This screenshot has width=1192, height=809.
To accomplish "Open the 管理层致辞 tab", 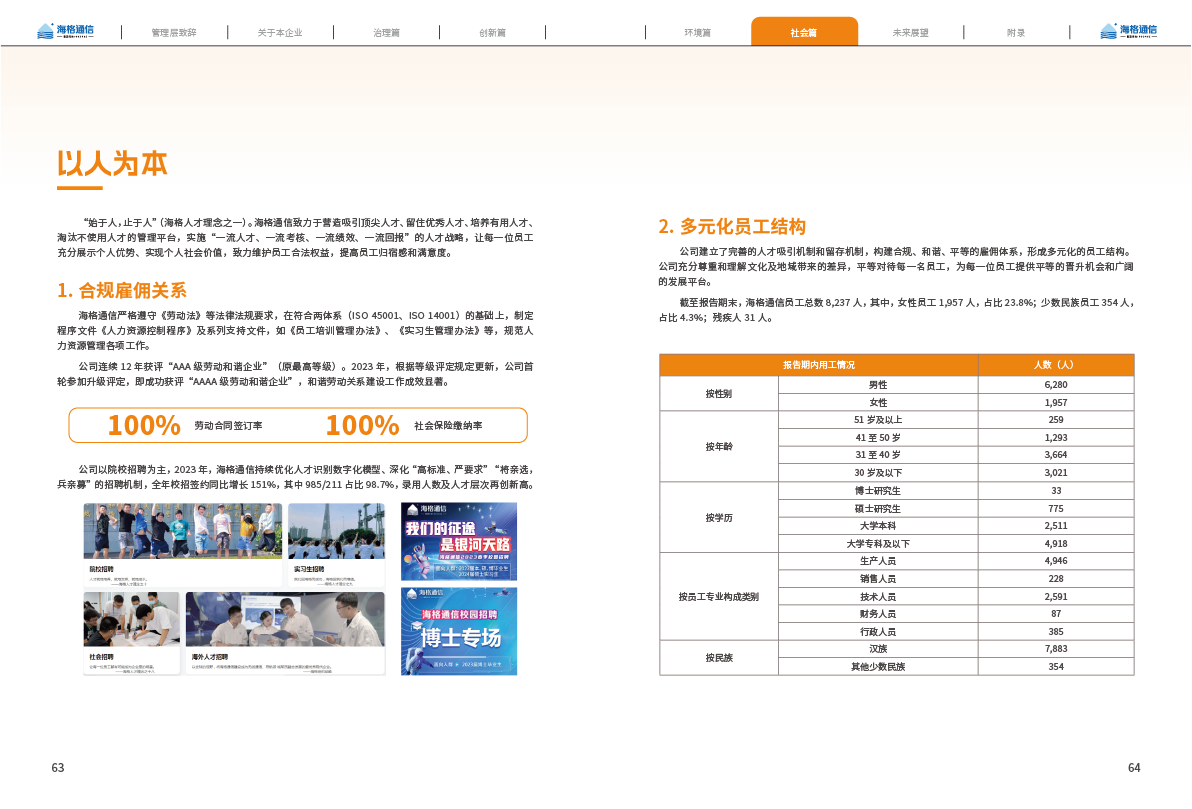I will tap(174, 32).
